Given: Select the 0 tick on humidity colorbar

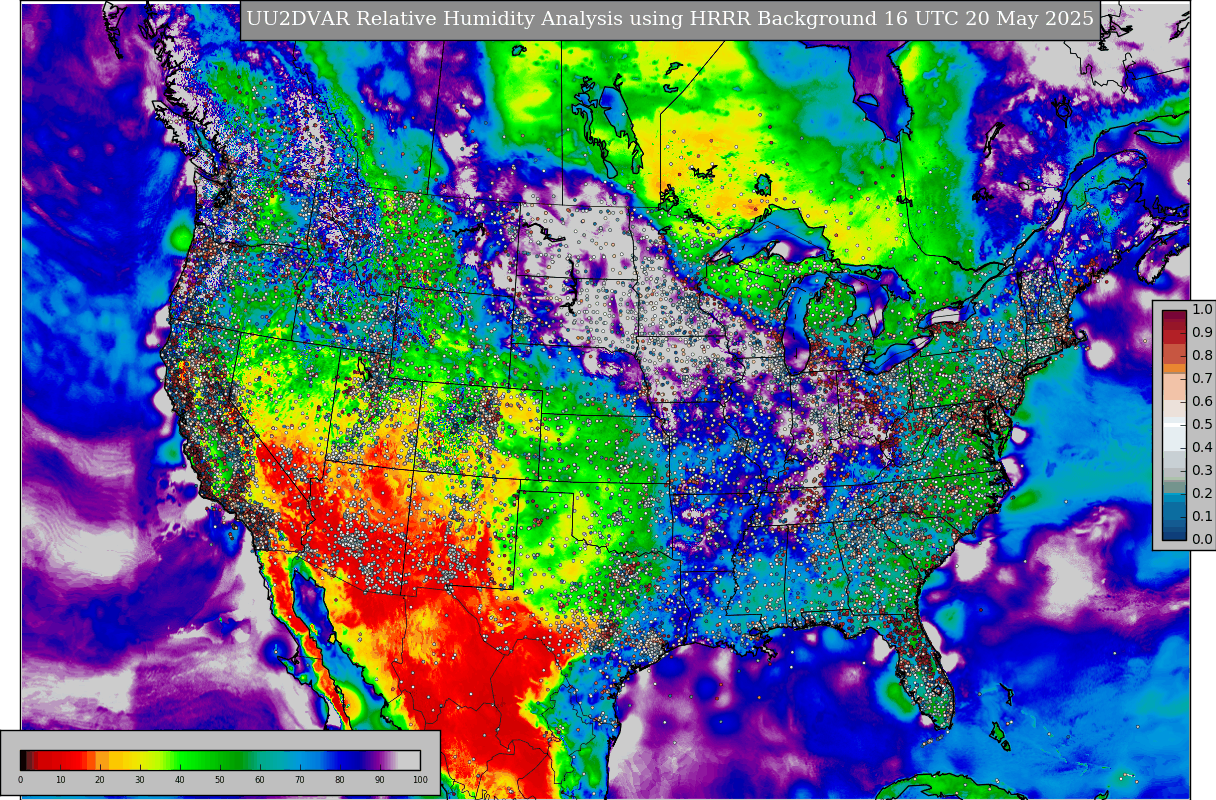Looking at the screenshot, I should pyautogui.click(x=20, y=779).
